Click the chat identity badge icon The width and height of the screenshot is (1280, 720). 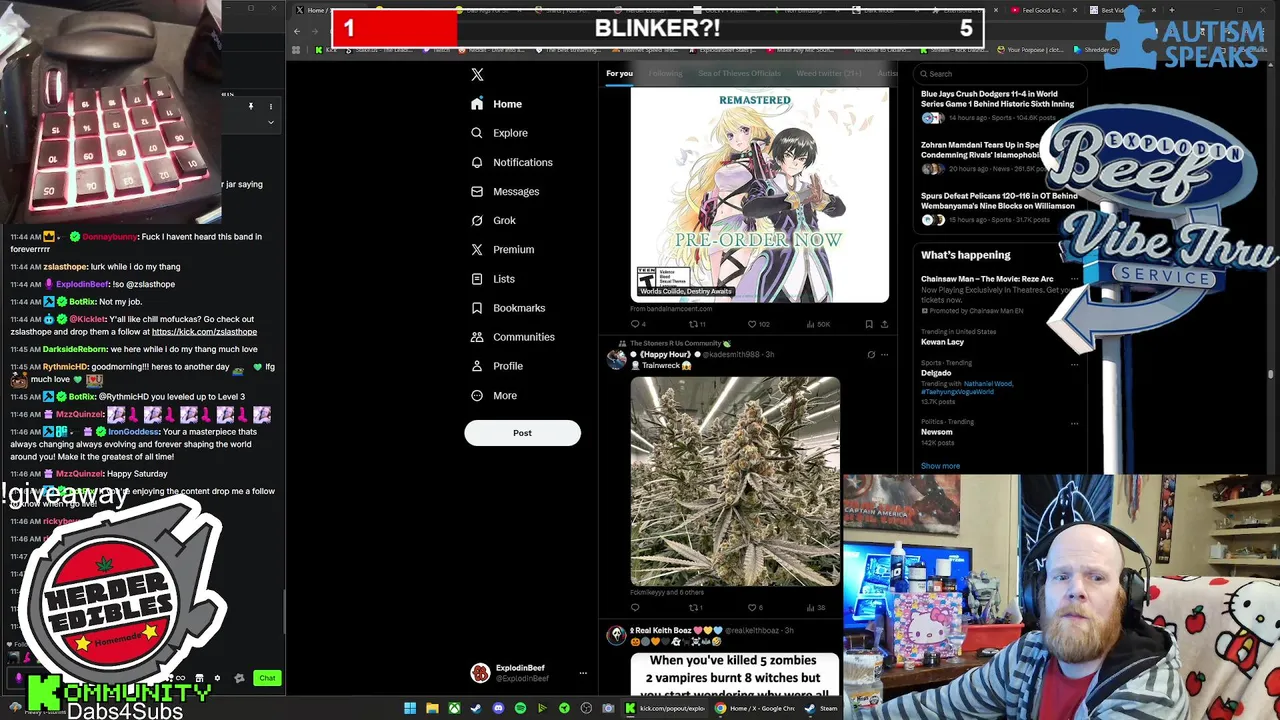(x=18, y=678)
